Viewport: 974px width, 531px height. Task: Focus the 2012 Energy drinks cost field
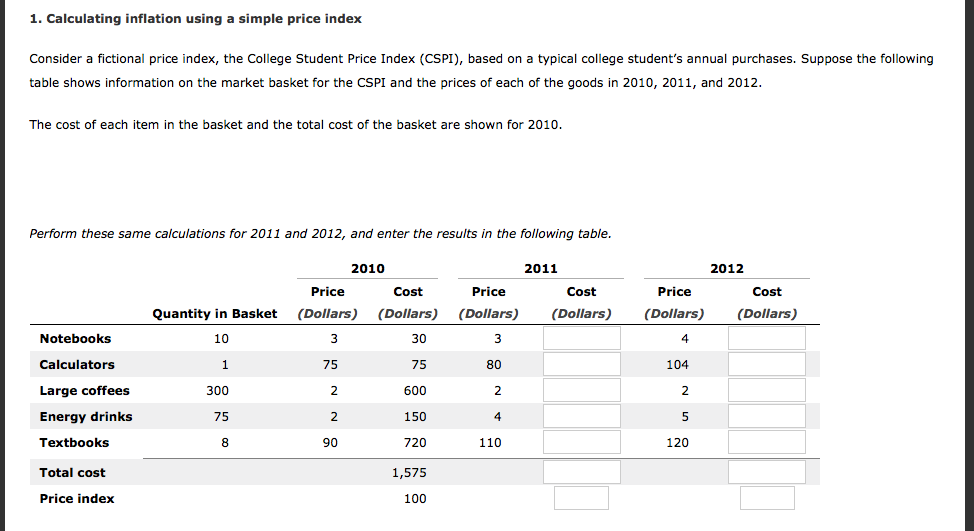(767, 417)
